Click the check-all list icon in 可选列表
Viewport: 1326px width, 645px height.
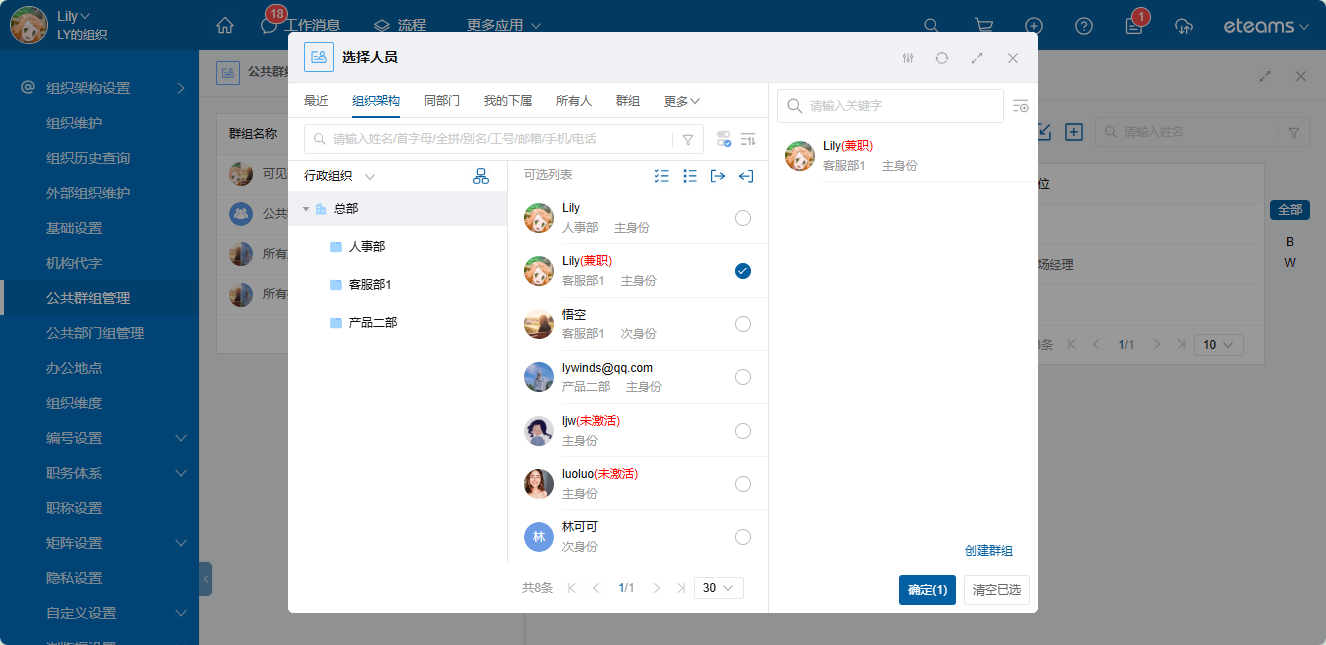click(661, 176)
